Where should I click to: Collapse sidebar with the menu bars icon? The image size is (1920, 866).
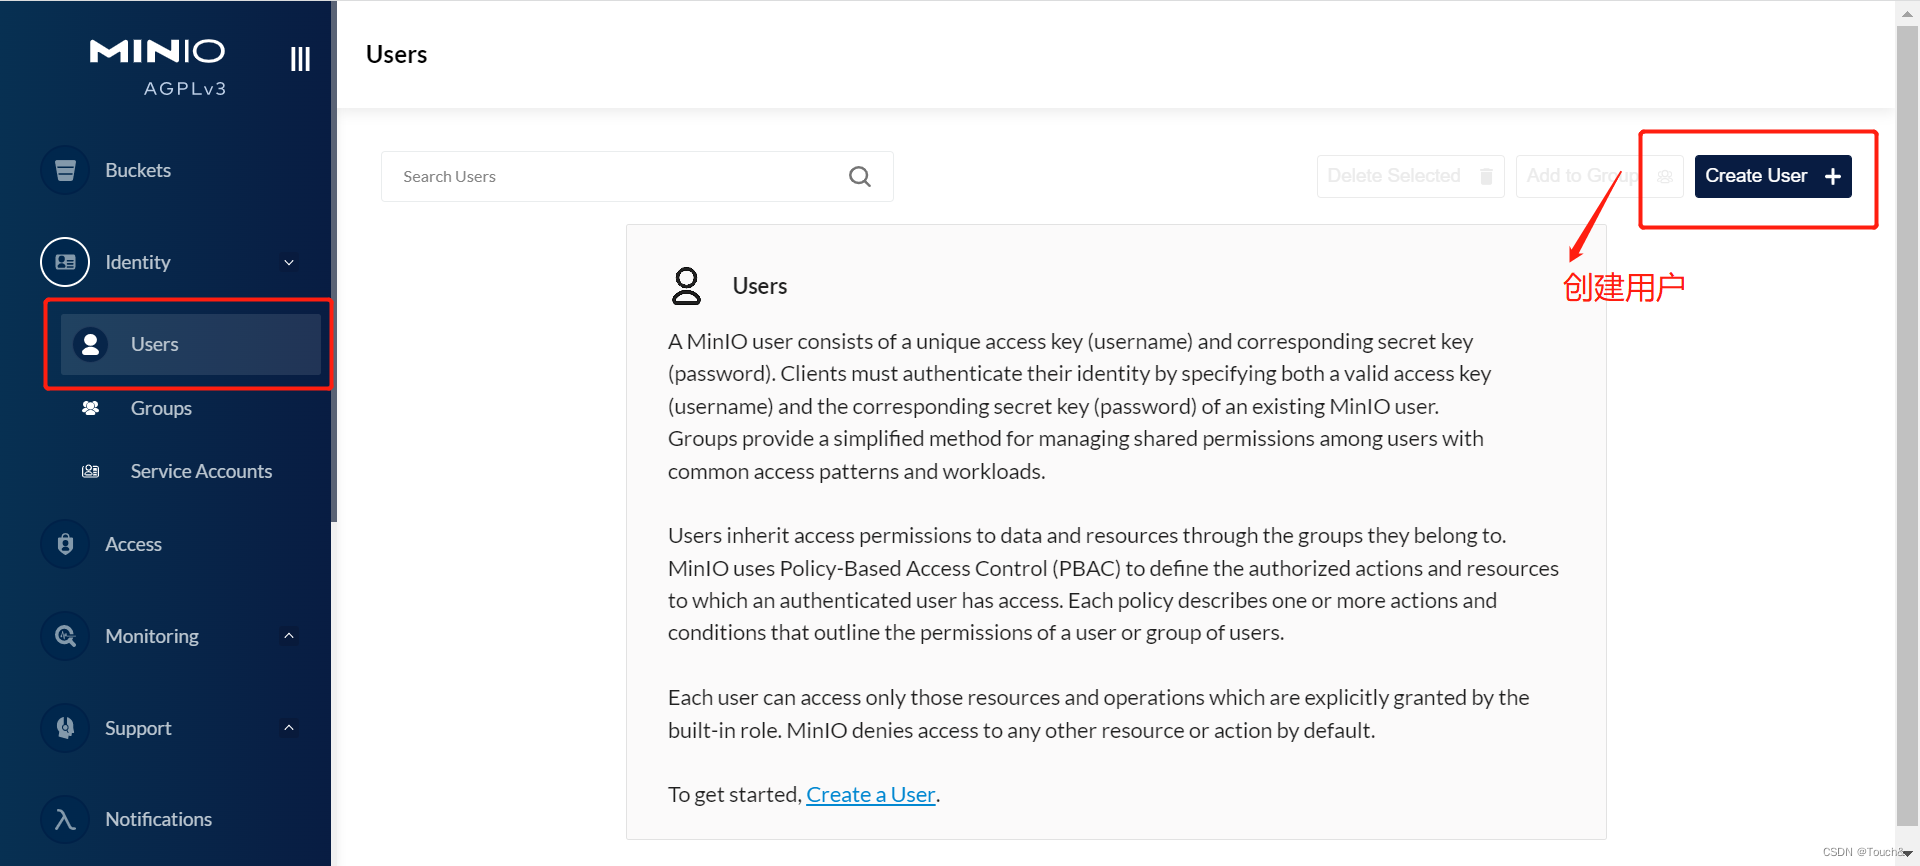(x=300, y=59)
